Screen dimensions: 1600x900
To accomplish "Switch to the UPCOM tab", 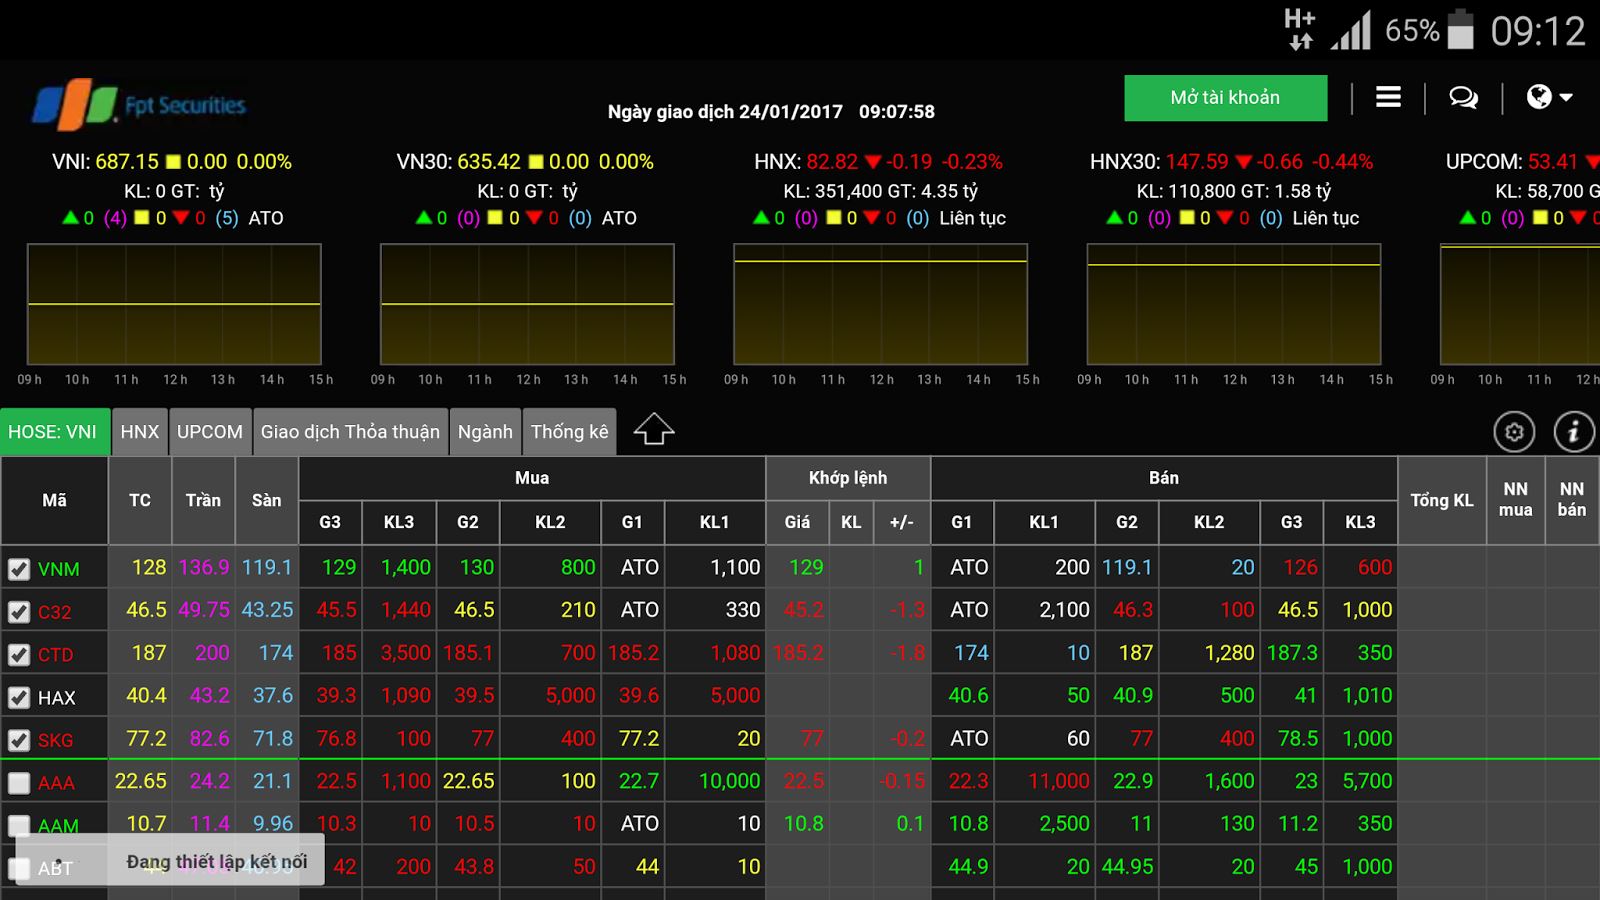I will coord(210,432).
